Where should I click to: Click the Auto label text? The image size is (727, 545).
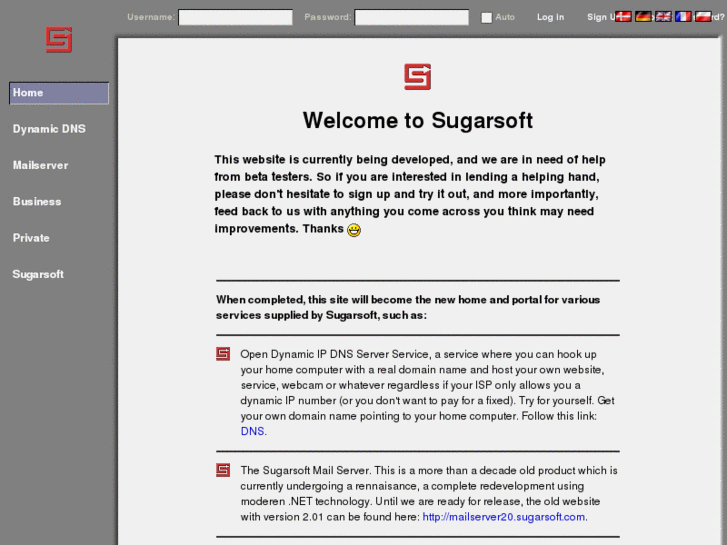(505, 17)
